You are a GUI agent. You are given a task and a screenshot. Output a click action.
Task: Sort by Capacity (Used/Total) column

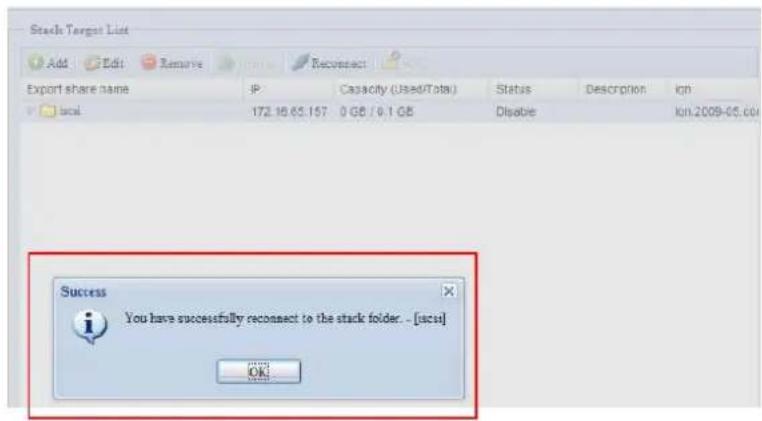click(x=398, y=89)
